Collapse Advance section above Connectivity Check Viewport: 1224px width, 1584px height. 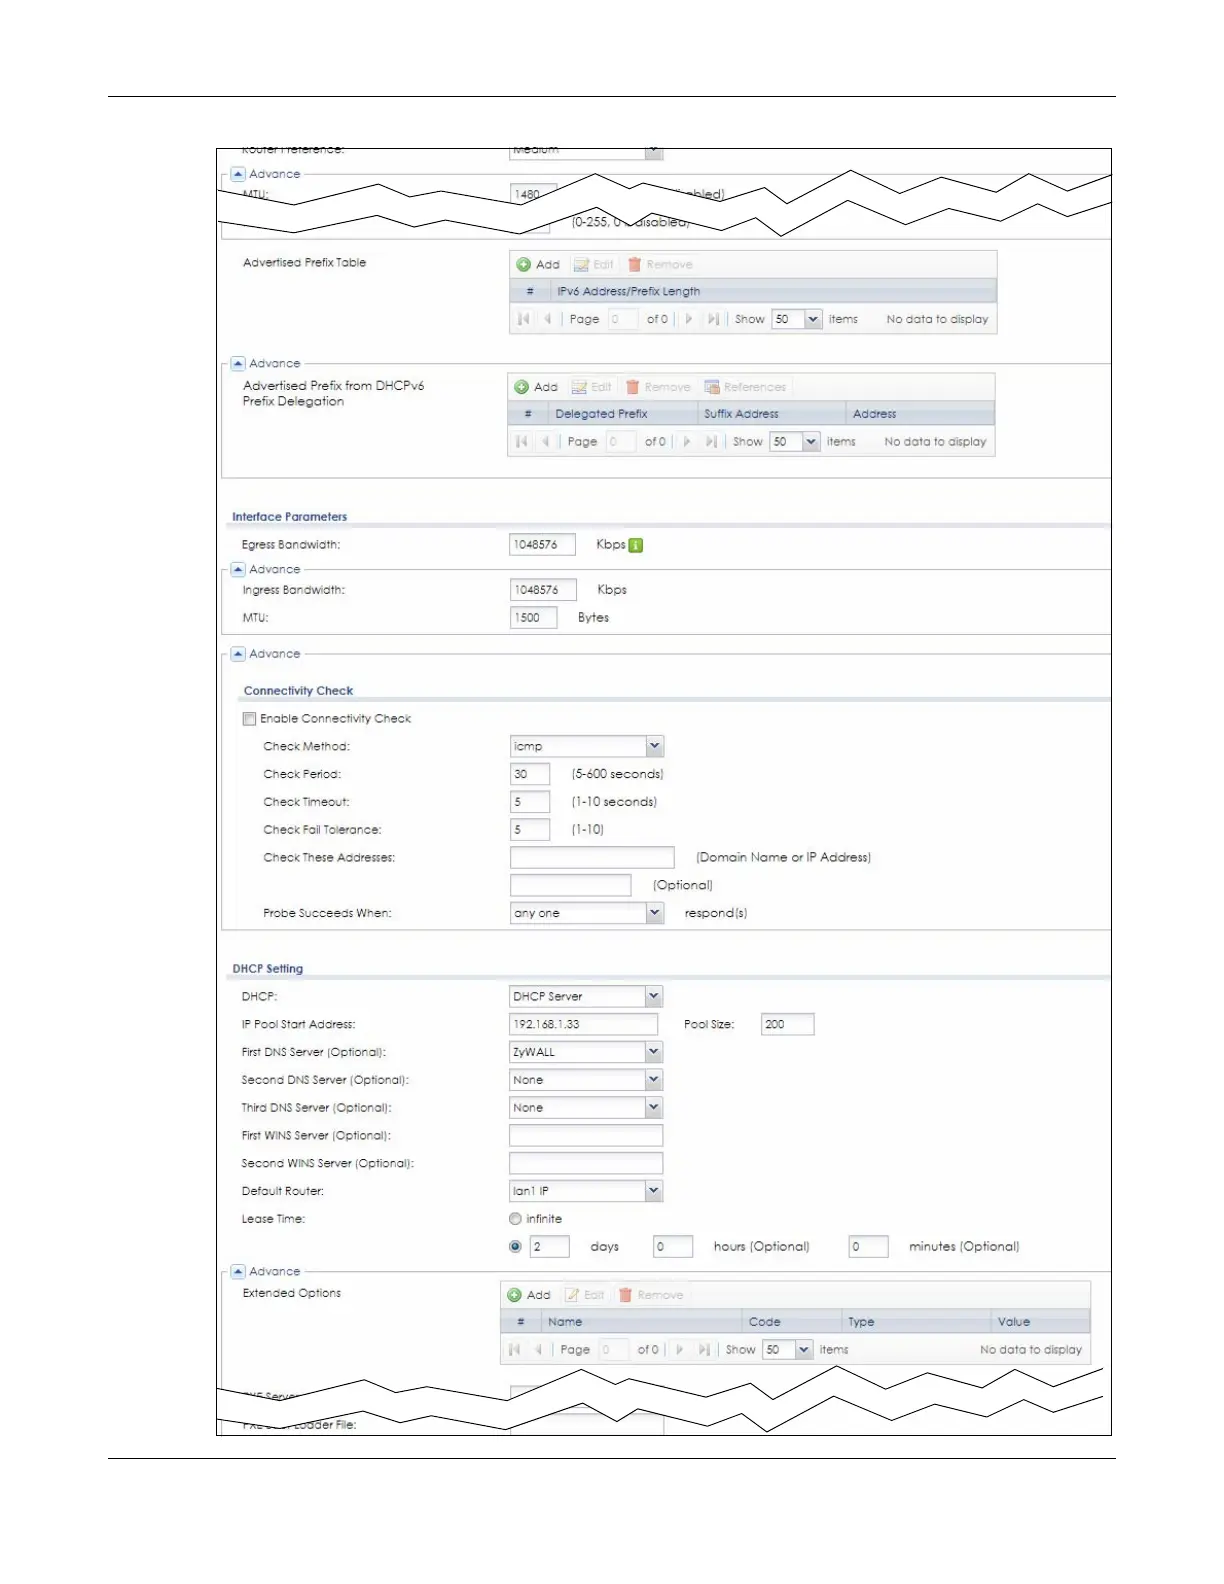(x=238, y=654)
